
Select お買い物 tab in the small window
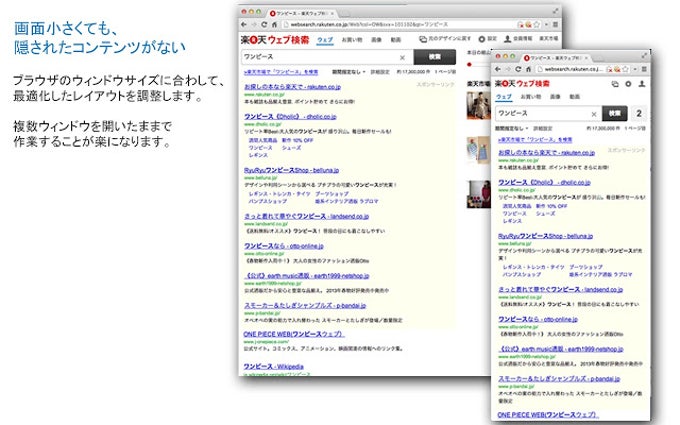[530, 97]
